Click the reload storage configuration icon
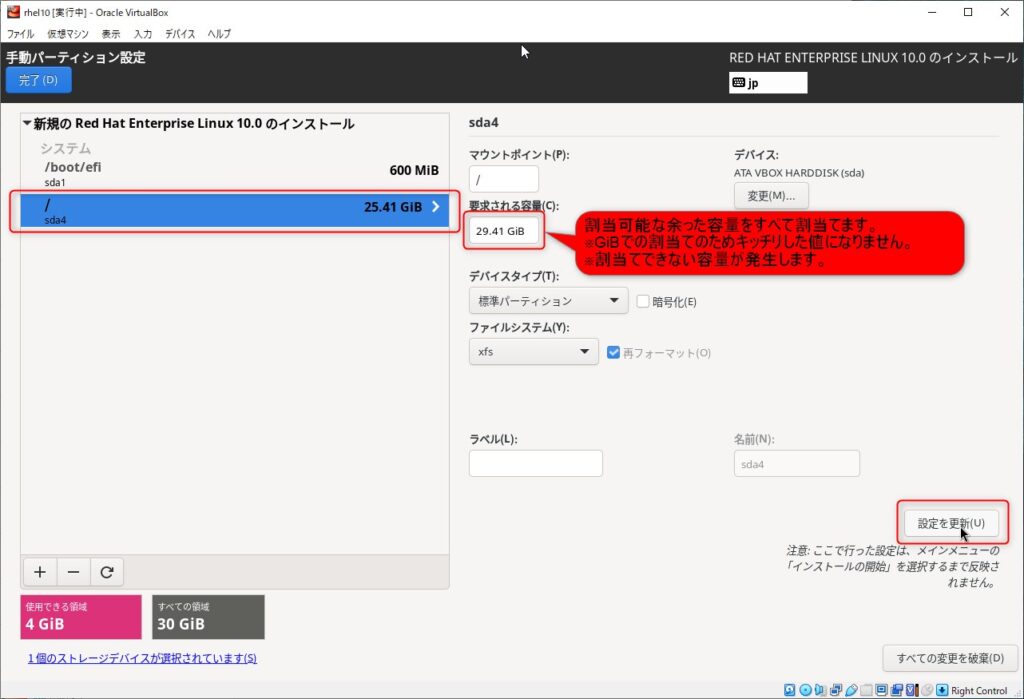This screenshot has height=699, width=1024. (106, 572)
